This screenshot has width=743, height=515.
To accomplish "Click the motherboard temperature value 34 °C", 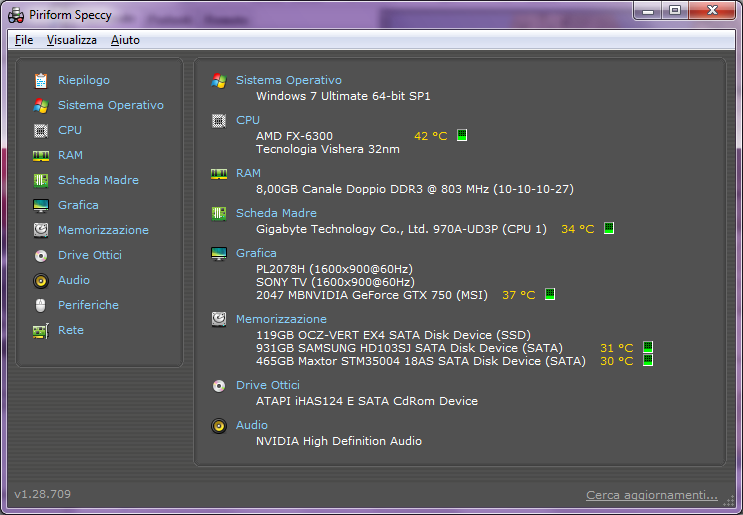I will pos(578,229).
